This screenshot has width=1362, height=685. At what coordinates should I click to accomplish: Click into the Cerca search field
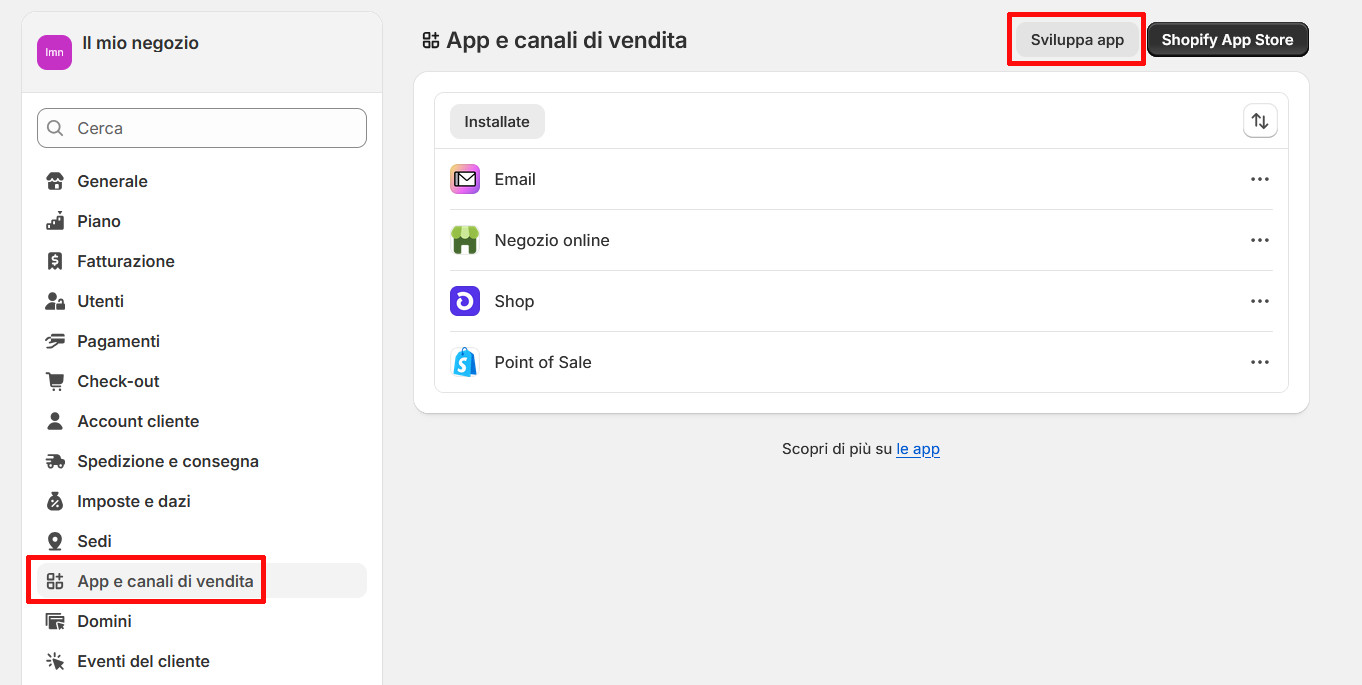202,128
